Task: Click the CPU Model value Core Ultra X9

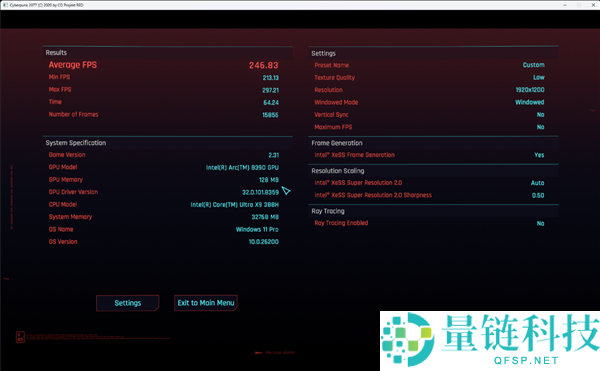Action: [235, 205]
